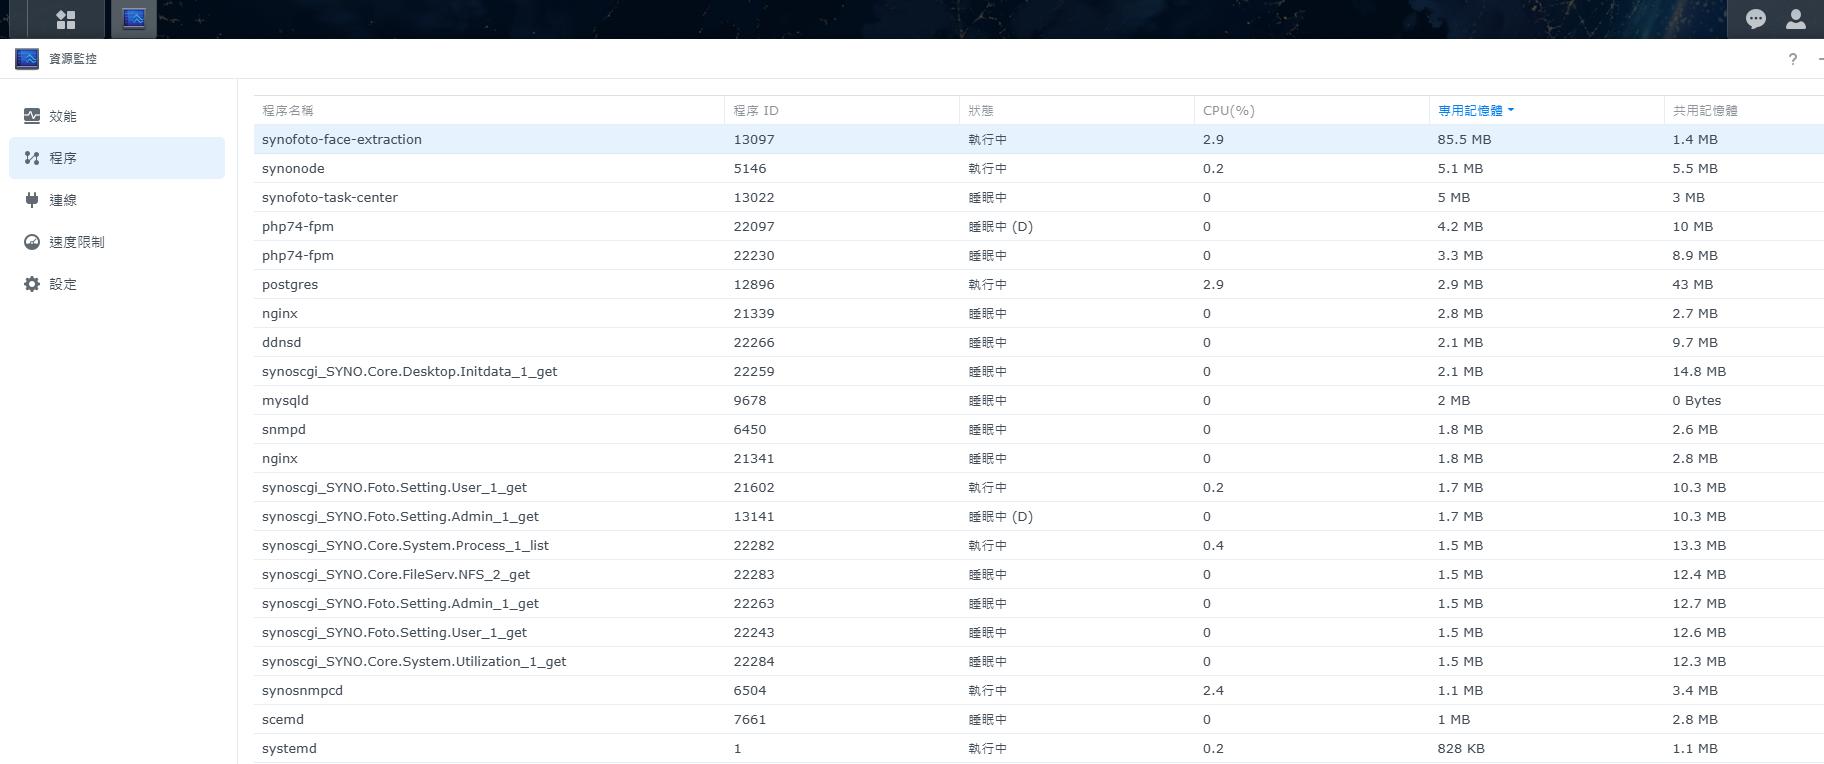The height and width of the screenshot is (764, 1824).
Task: Sort by CPU(%) column header
Action: coord(1312,110)
